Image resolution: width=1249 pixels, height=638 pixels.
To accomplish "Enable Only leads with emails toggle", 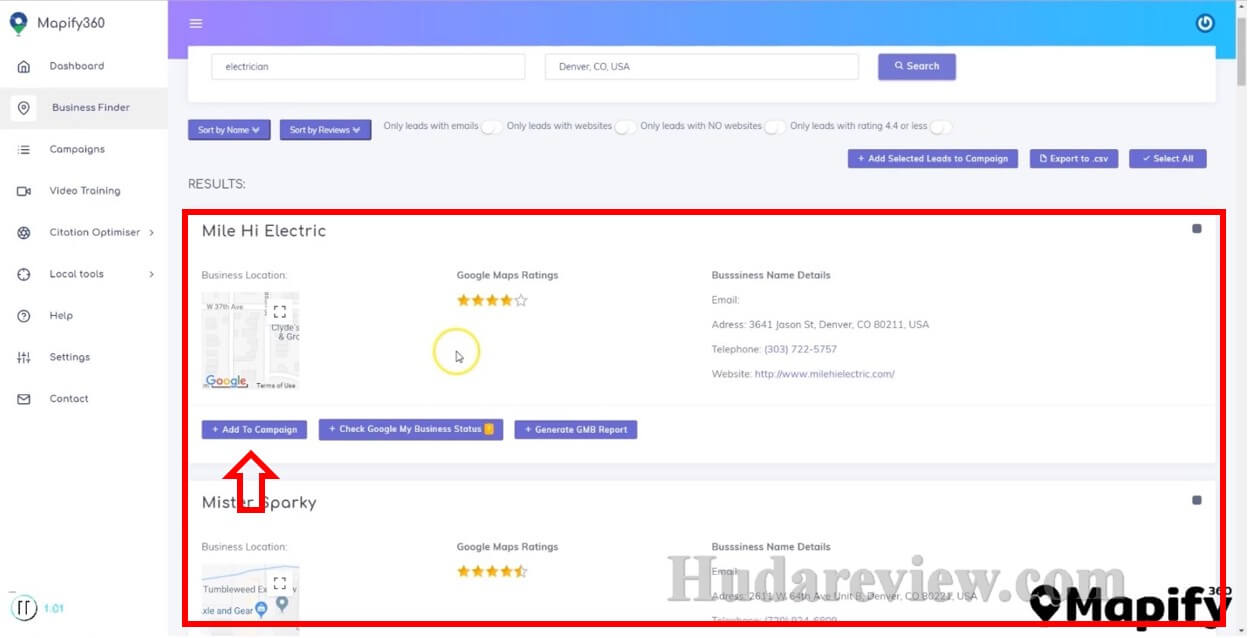I will pyautogui.click(x=491, y=127).
